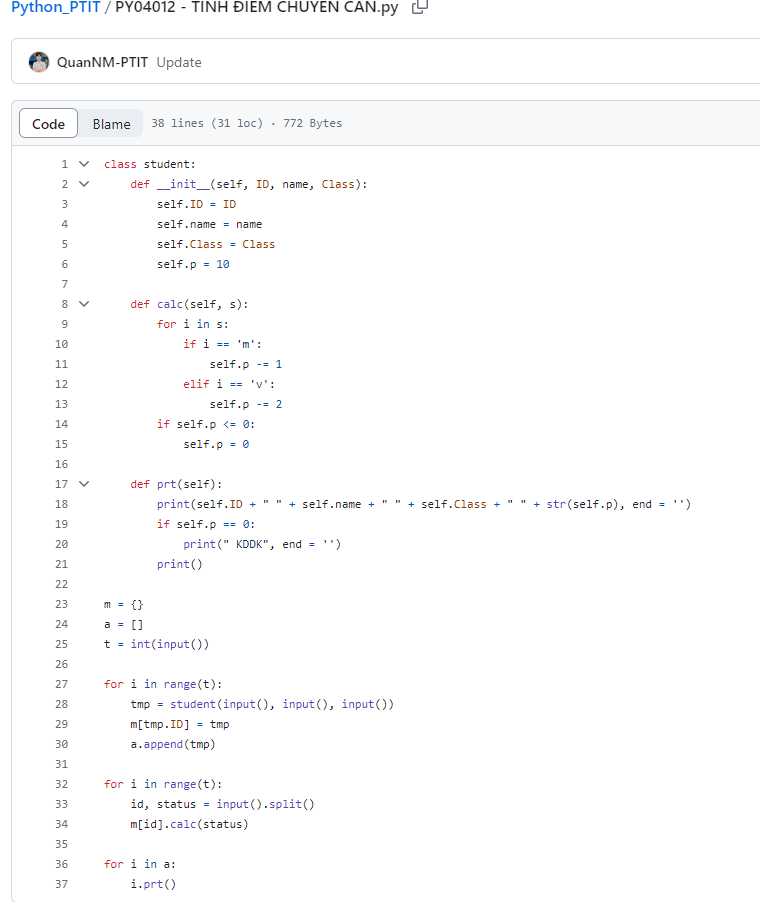The height and width of the screenshot is (902, 760).
Task: Open the Update commit message link
Action: (x=179, y=62)
